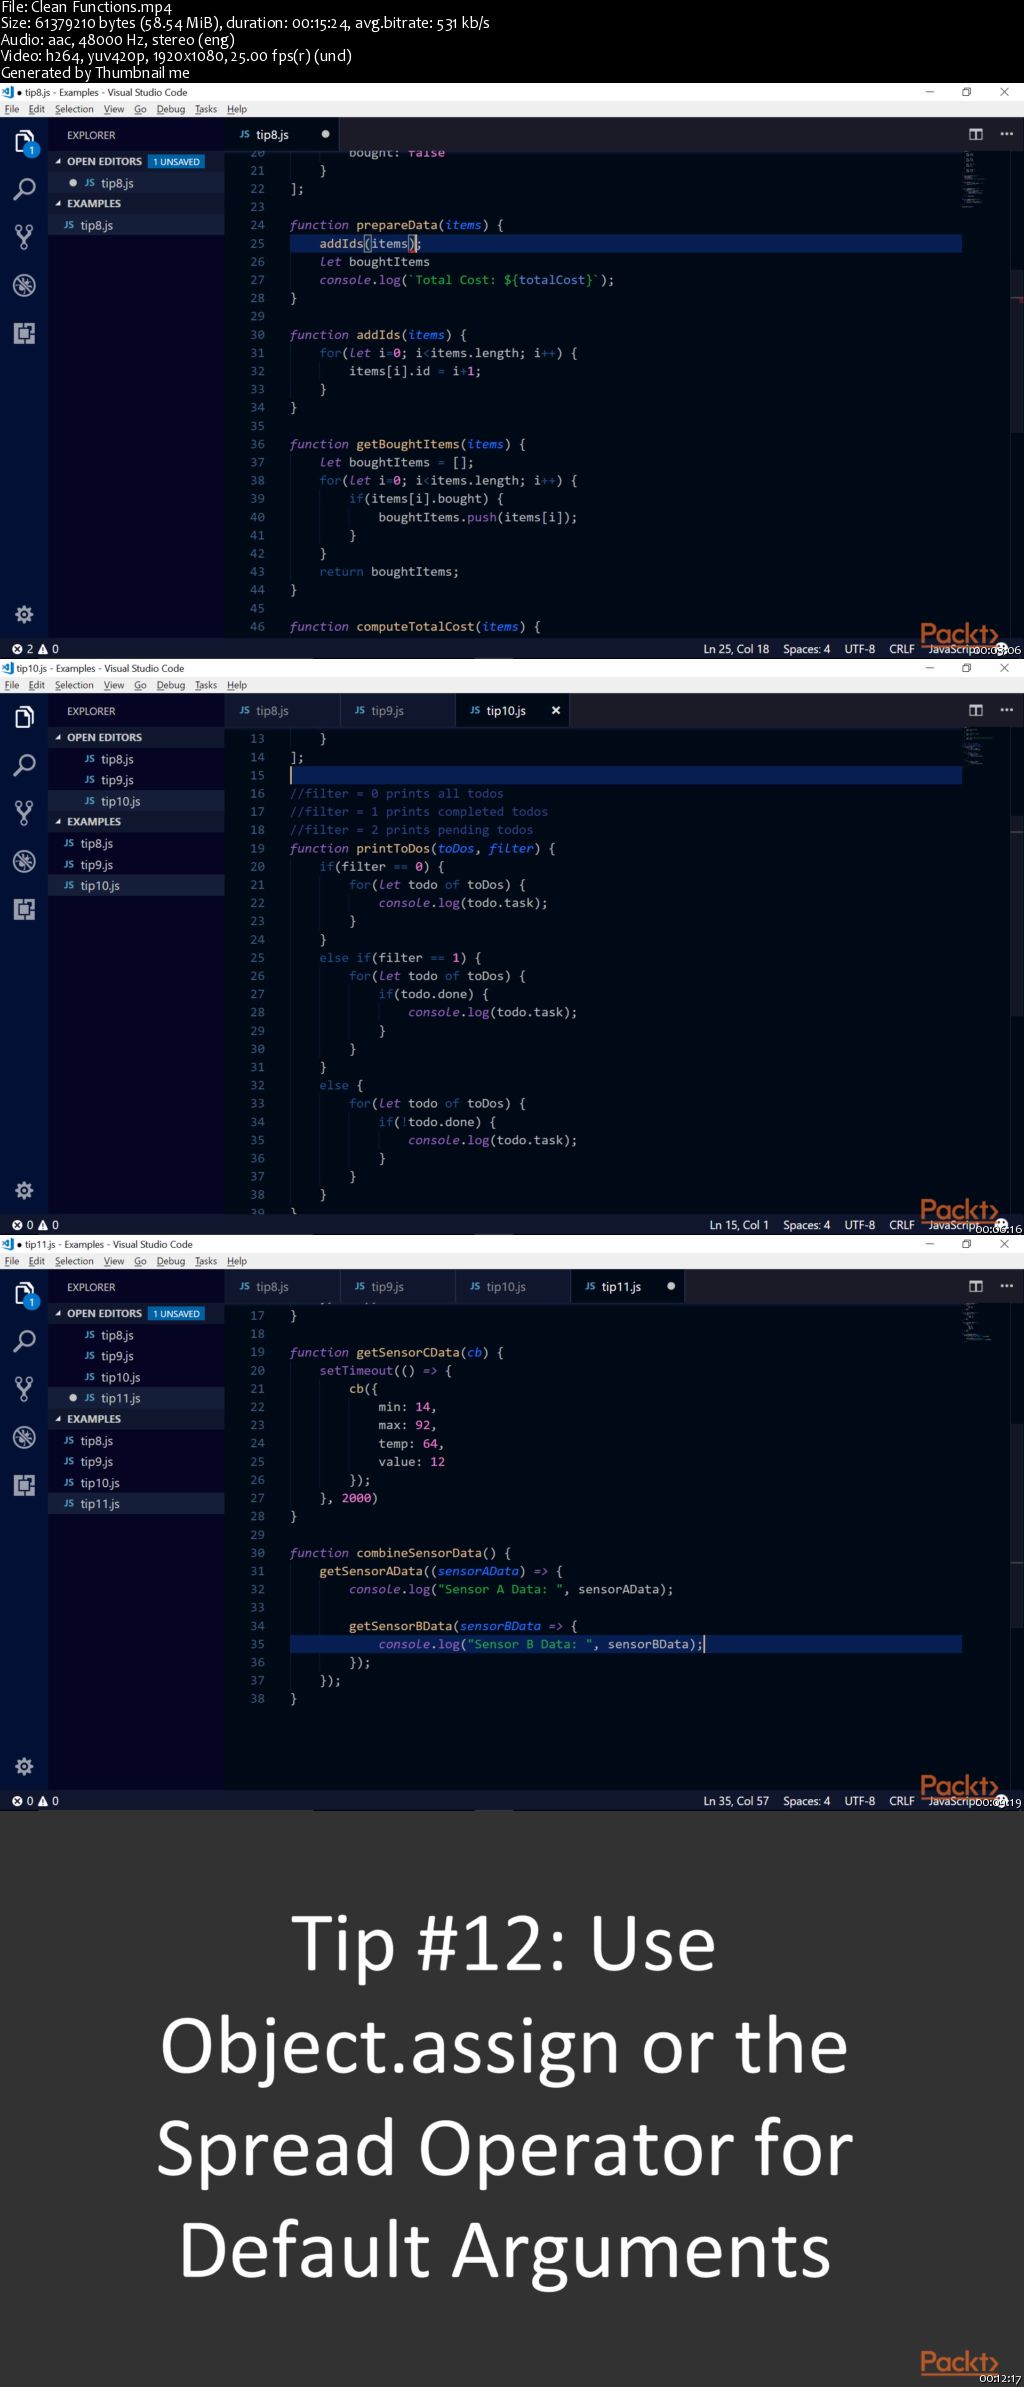1024x2387 pixels.
Task: Open Search view in tip11.js window
Action: (x=24, y=1341)
